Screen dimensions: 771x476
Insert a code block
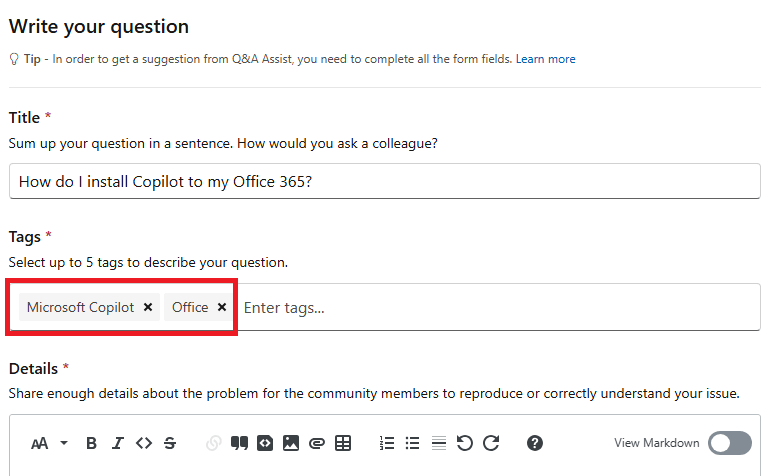coord(265,443)
